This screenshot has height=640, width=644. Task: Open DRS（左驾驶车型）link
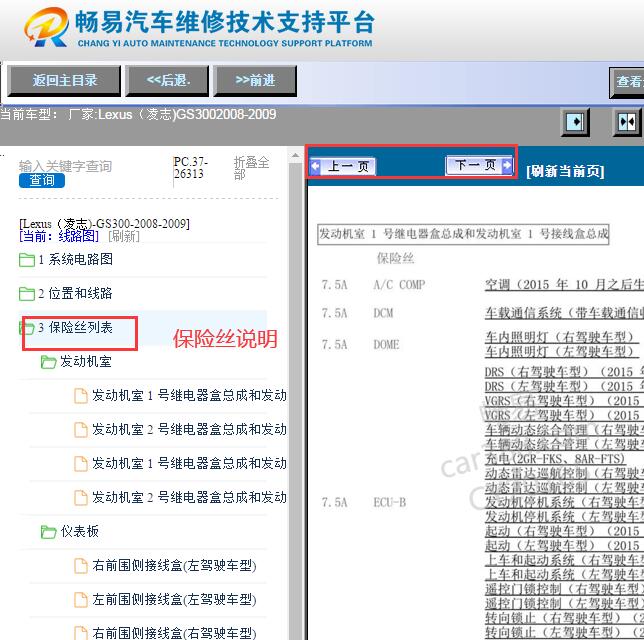tap(564, 386)
